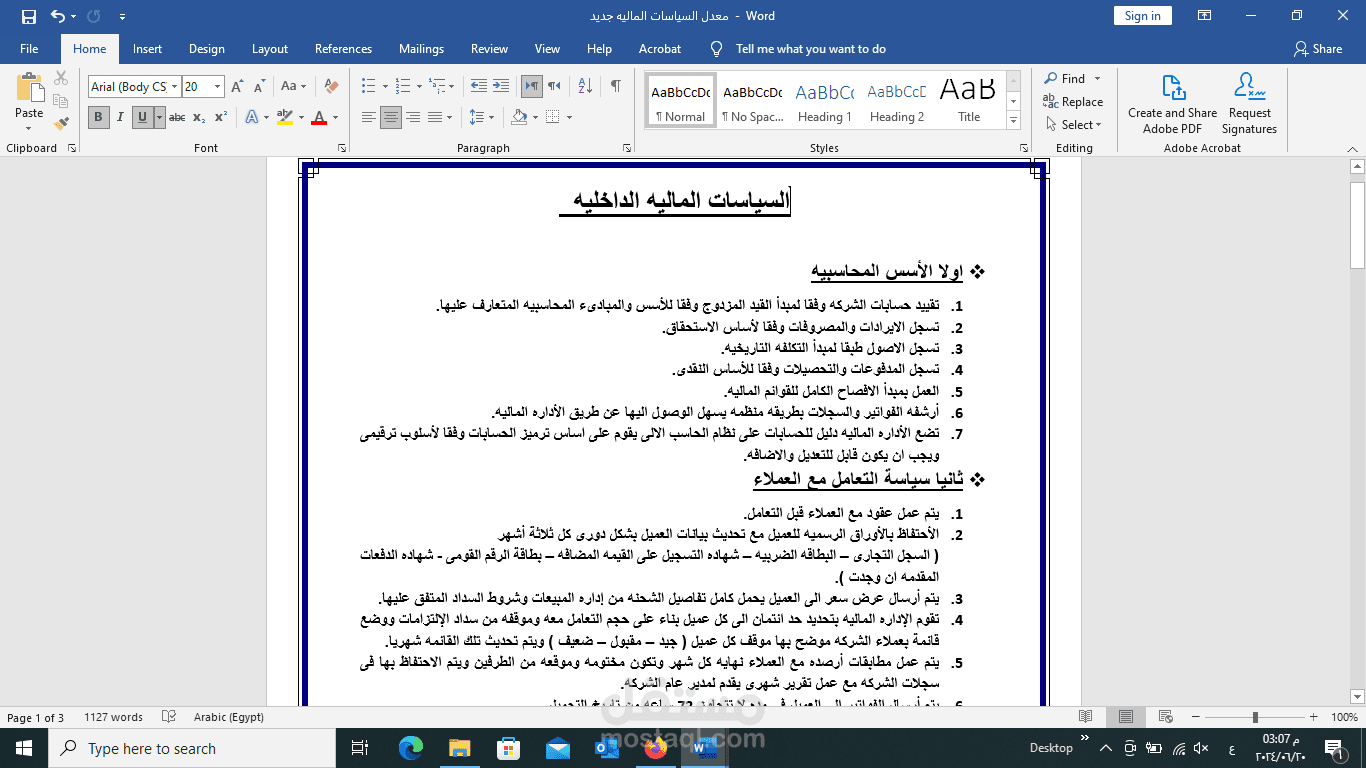The image size is (1366, 768).
Task: Click the zoom slider in status bar
Action: pyautogui.click(x=1255, y=717)
